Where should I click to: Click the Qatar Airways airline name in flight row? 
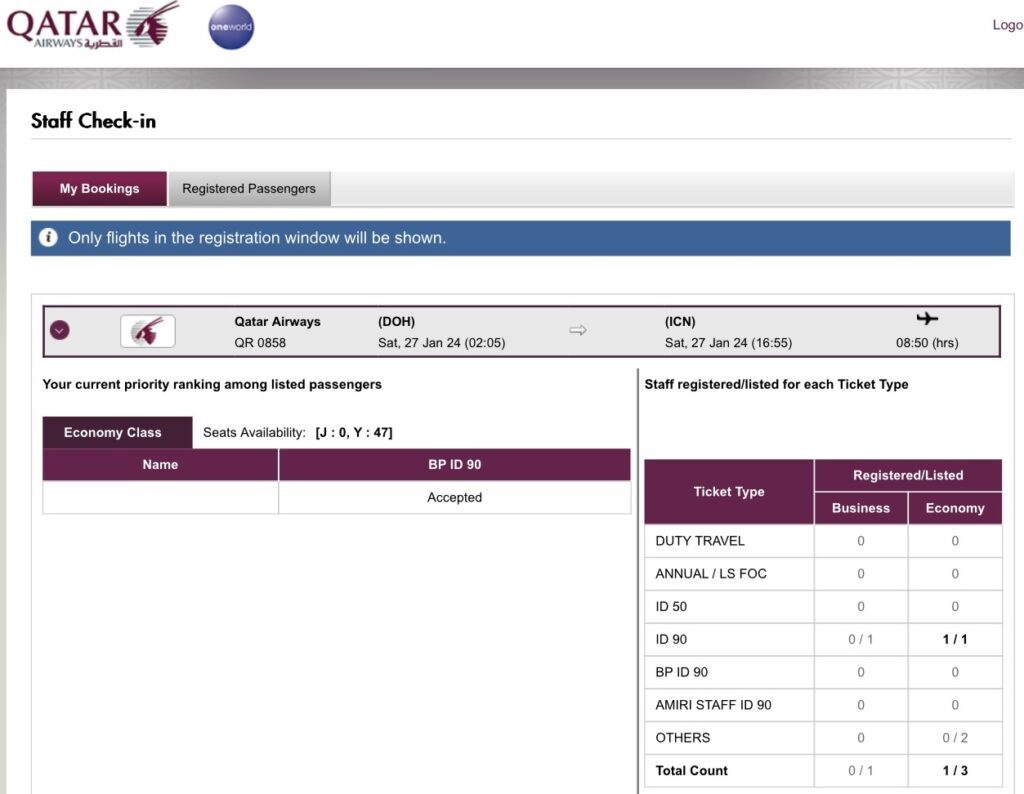[x=278, y=322]
